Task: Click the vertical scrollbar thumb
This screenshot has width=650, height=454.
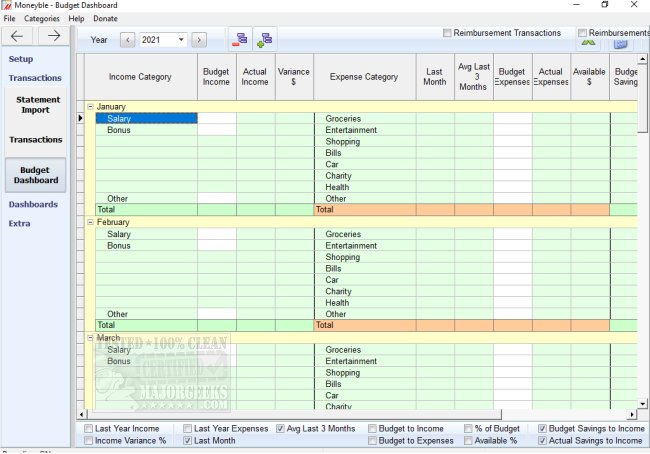Action: pos(643,99)
